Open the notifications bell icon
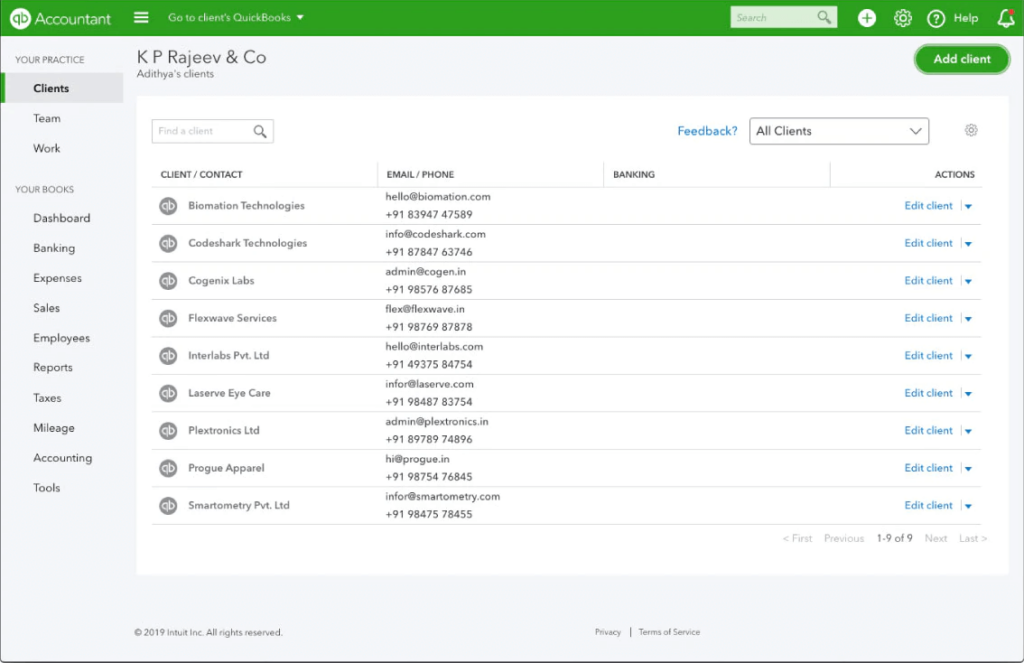 point(1006,18)
